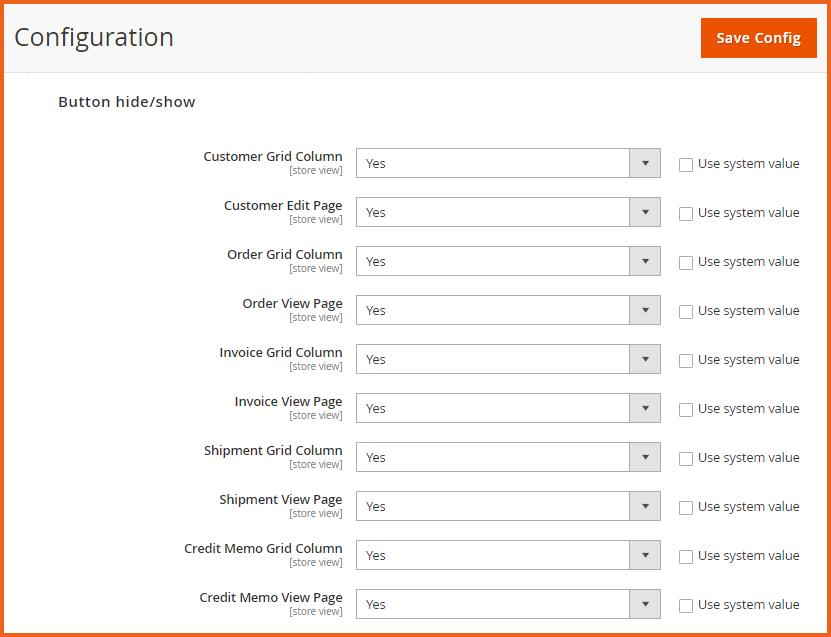Click the Save Config button
This screenshot has height=637, width=831.
pyautogui.click(x=757, y=37)
